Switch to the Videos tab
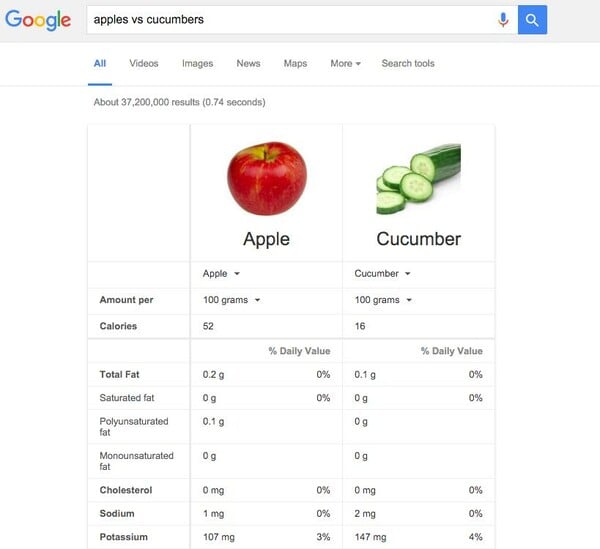 [x=144, y=64]
